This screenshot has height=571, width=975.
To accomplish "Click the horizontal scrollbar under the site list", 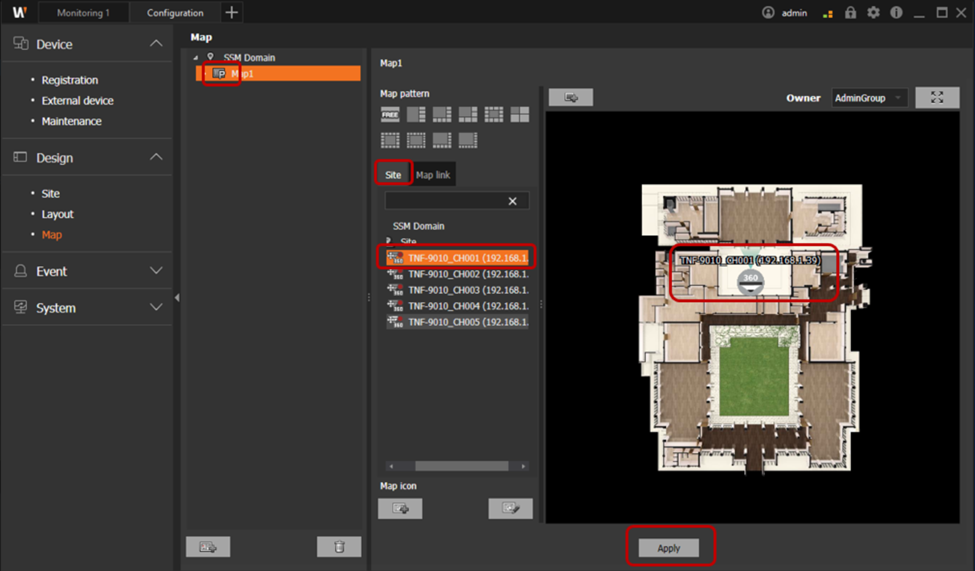I will 461,466.
